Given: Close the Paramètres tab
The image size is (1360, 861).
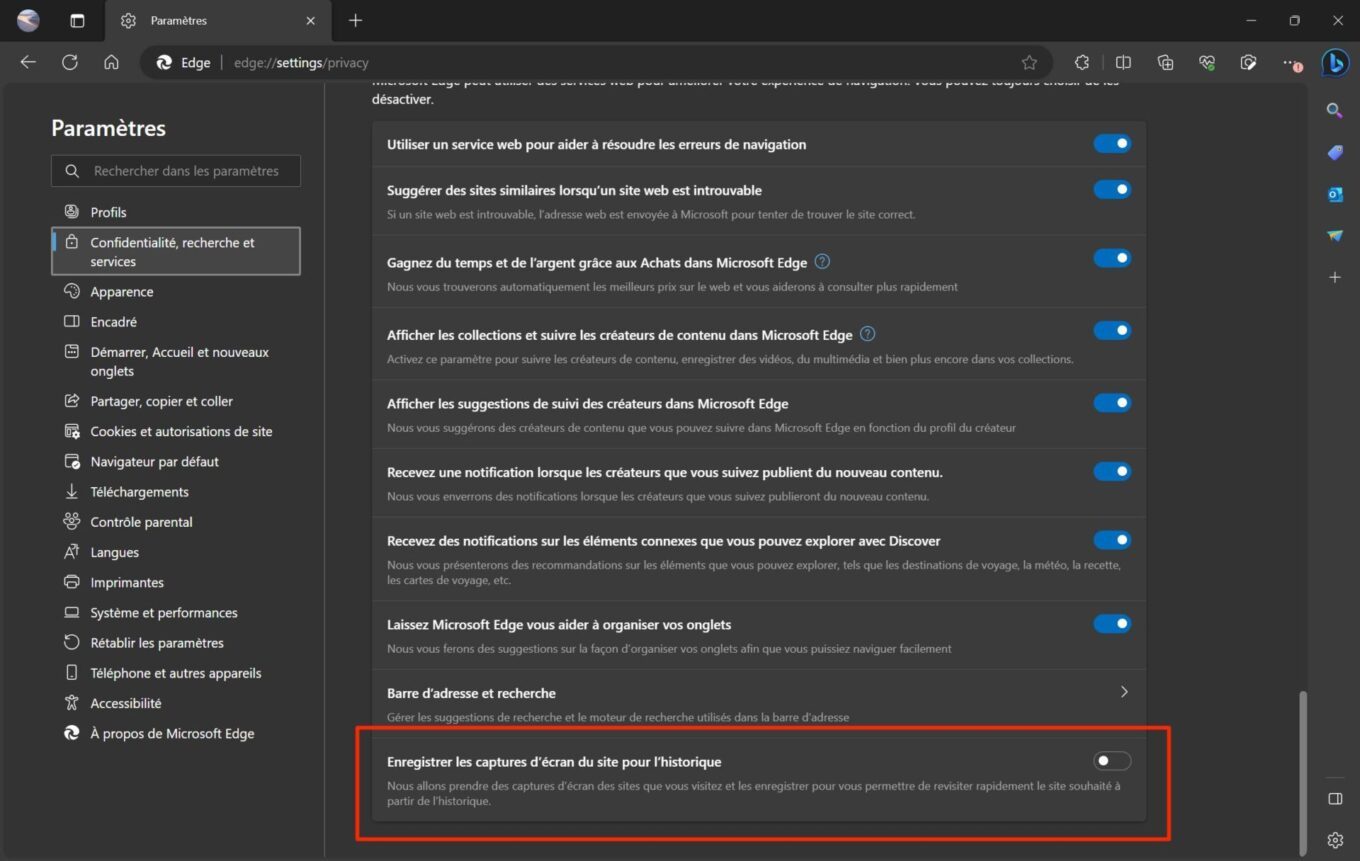Looking at the screenshot, I should (310, 20).
